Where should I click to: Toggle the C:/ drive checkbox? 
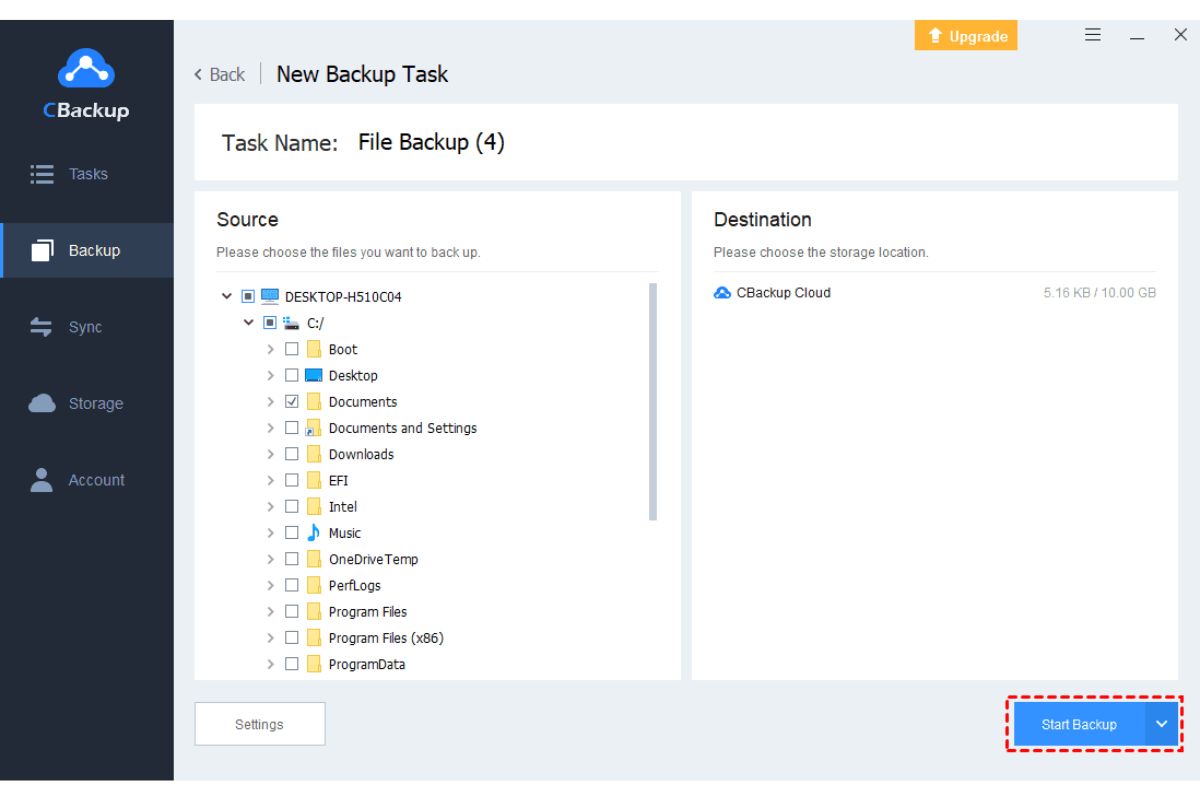pyautogui.click(x=270, y=323)
